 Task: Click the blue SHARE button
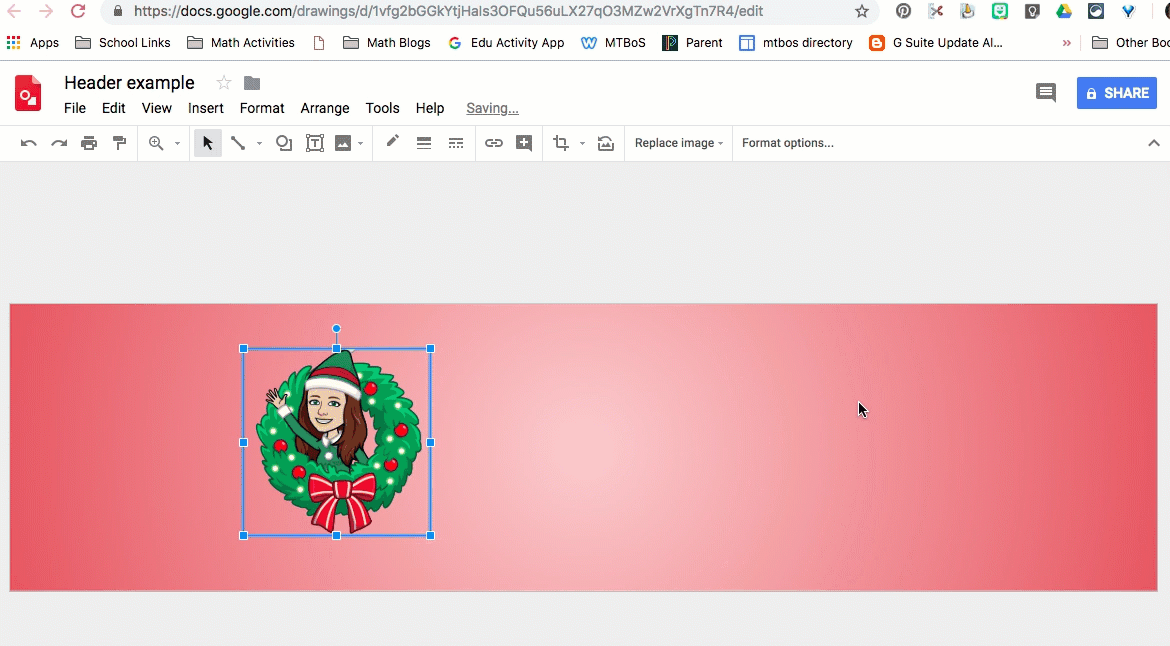click(x=1116, y=93)
